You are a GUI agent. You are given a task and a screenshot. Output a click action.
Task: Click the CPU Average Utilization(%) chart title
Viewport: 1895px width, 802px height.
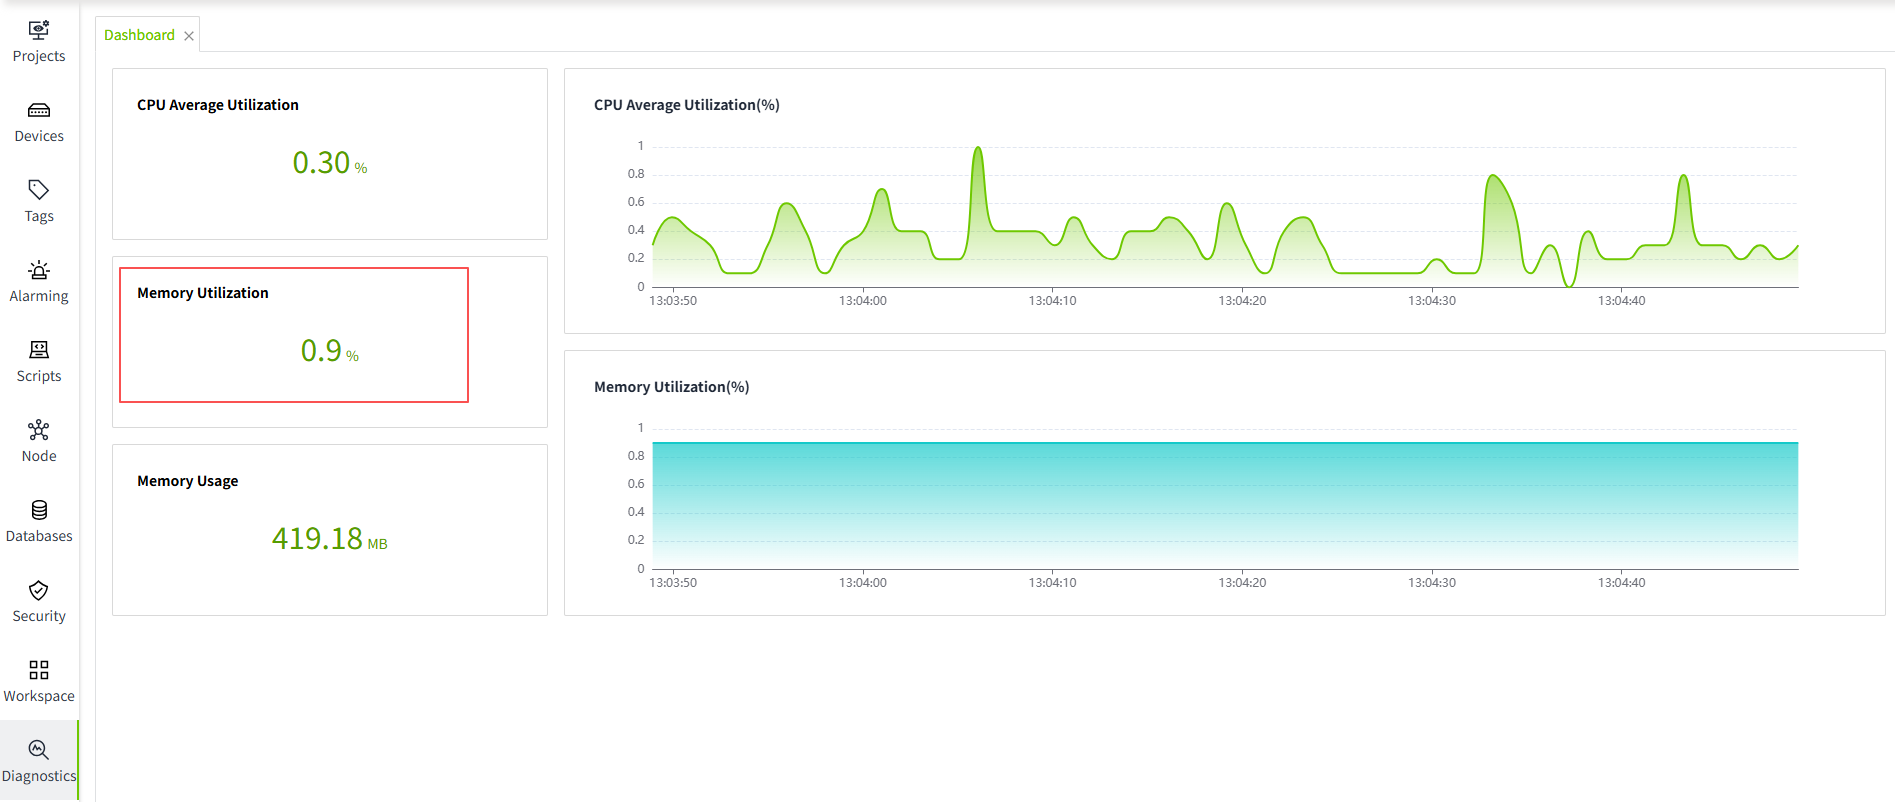tap(686, 105)
